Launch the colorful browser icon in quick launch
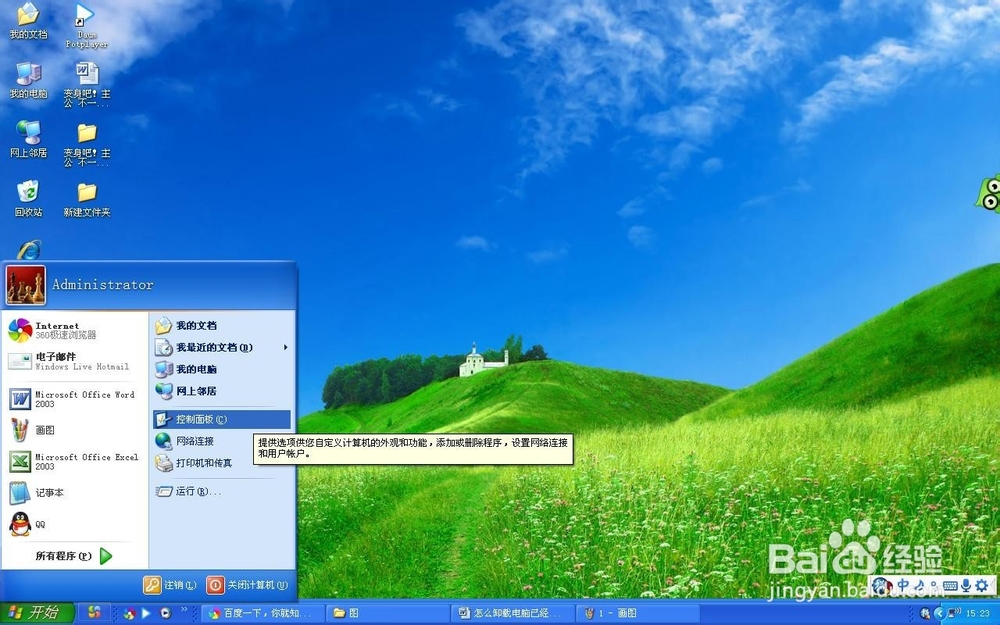This screenshot has width=1000, height=625. click(x=129, y=614)
